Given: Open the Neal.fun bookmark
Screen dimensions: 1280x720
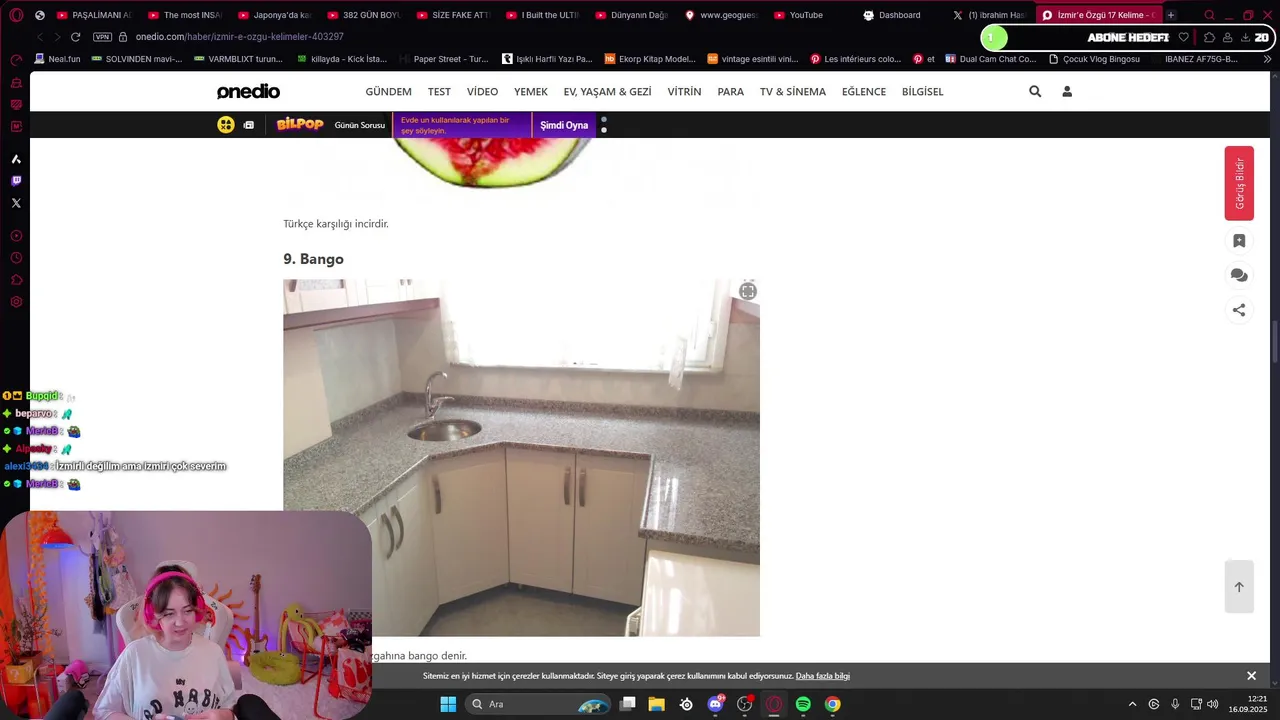Looking at the screenshot, I should 57,59.
